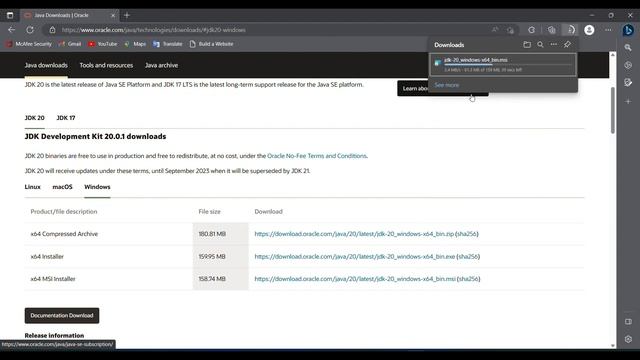Image resolution: width=640 pixels, height=360 pixels.
Task: Open the Bing Copilot sidebar button
Action: tap(628, 30)
